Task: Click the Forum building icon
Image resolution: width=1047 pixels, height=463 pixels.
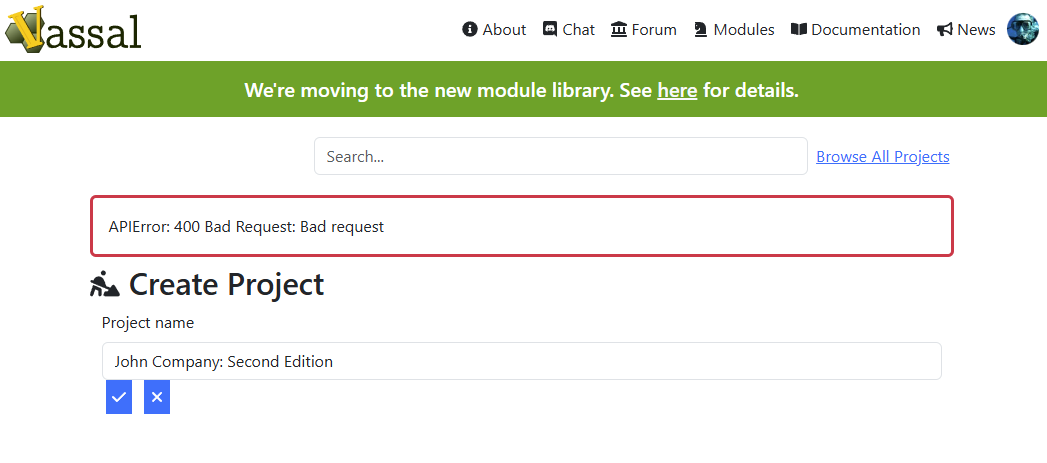Action: click(x=619, y=29)
